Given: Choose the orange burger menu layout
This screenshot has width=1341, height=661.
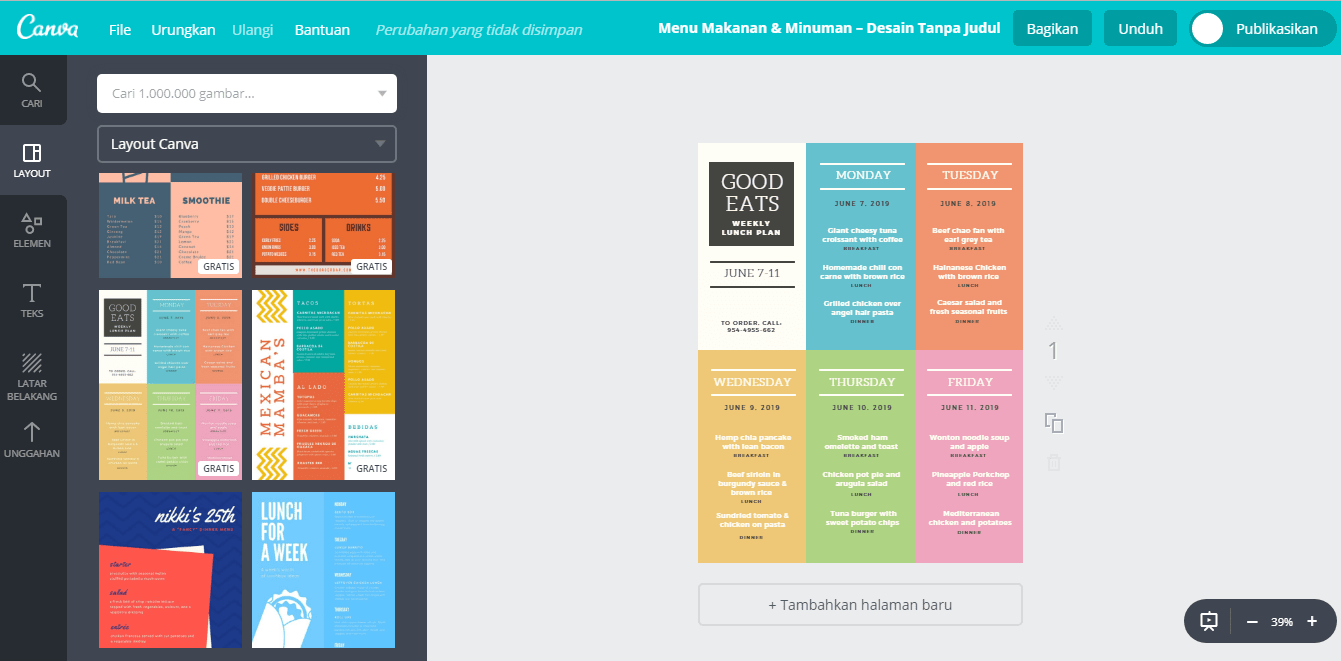Looking at the screenshot, I should tap(323, 225).
